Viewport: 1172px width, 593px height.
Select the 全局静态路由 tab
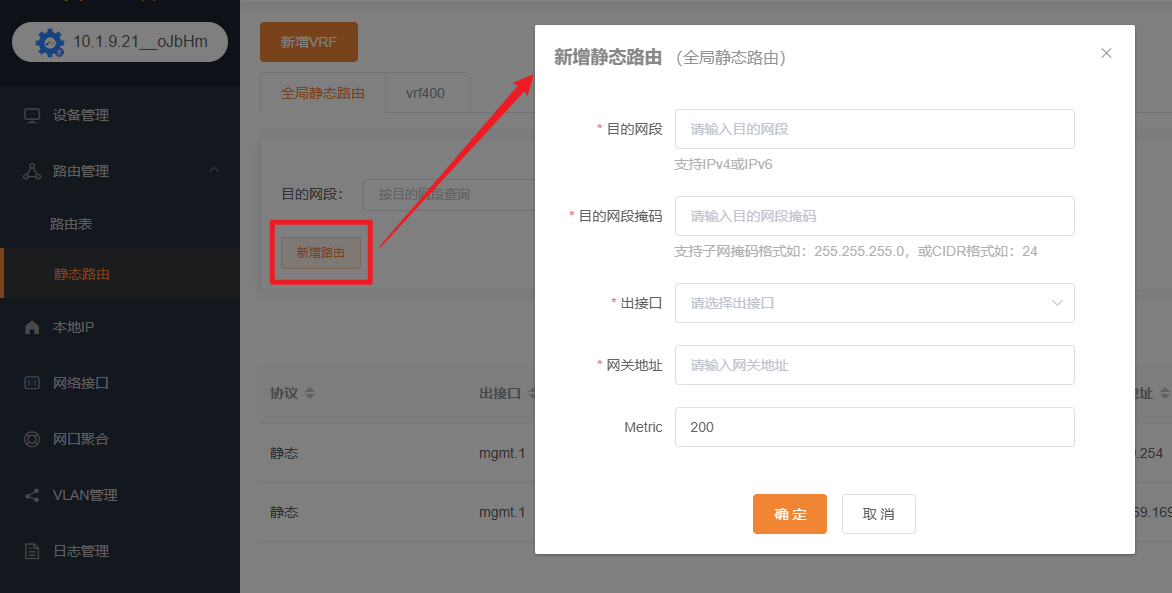[x=322, y=93]
